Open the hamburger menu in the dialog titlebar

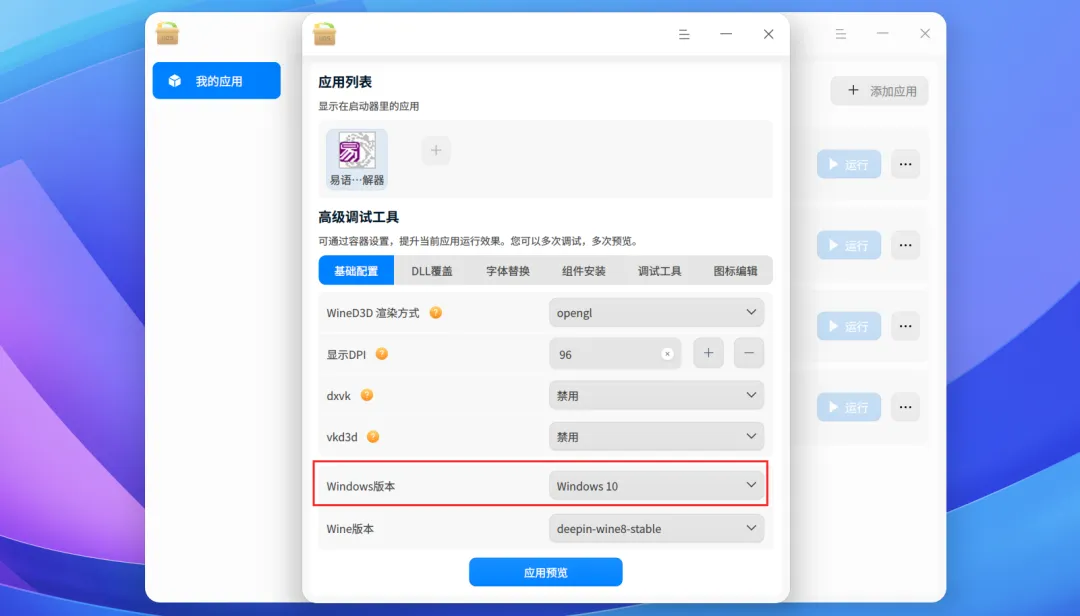coord(684,34)
